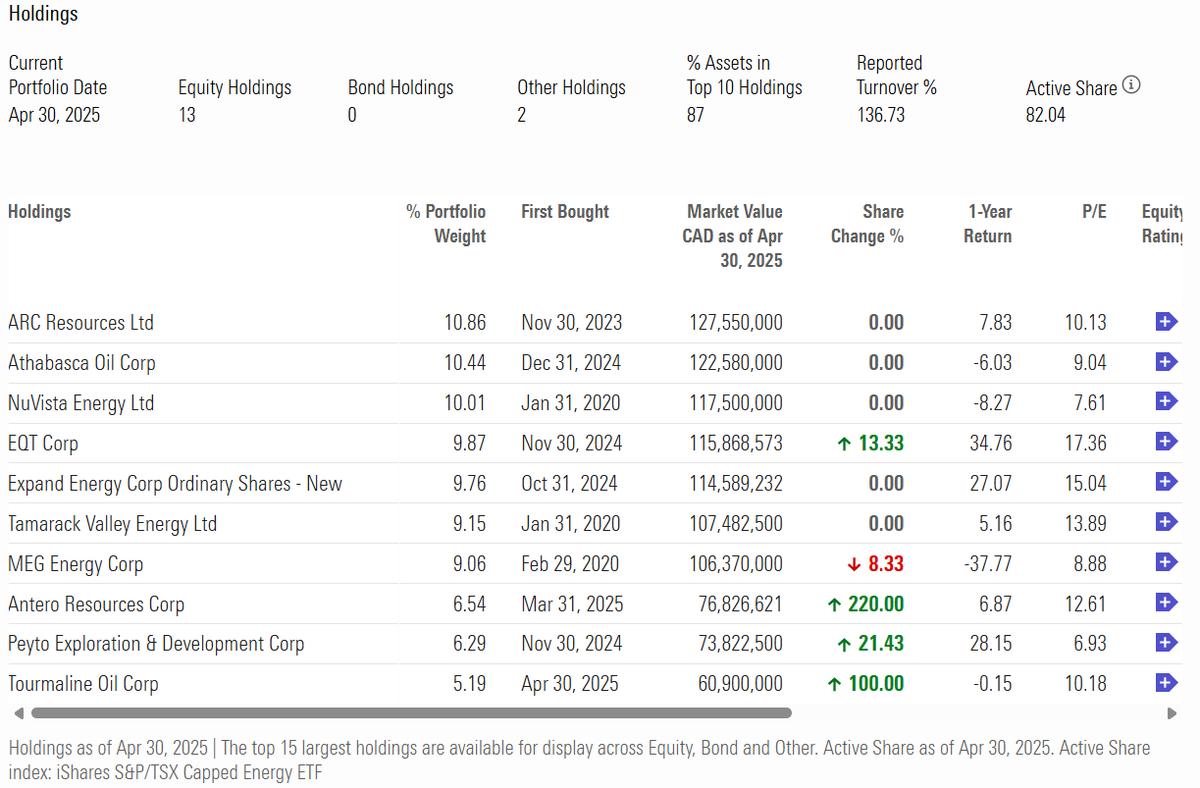The height and width of the screenshot is (788, 1200).
Task: Open NuVista Energy Ltd holding
Action: click(81, 403)
